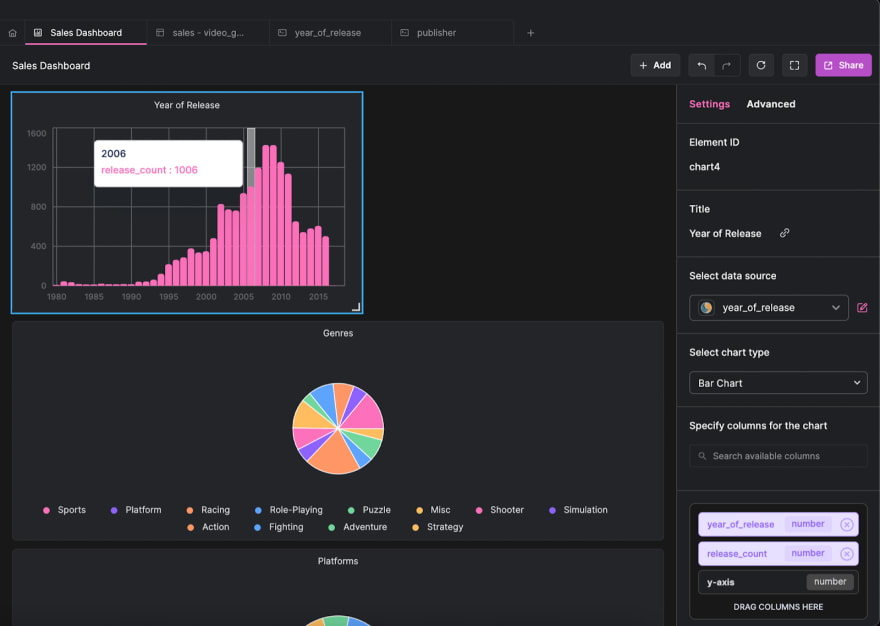Toggle Sports in the Genres legend
The width and height of the screenshot is (880, 626).
(x=65, y=510)
